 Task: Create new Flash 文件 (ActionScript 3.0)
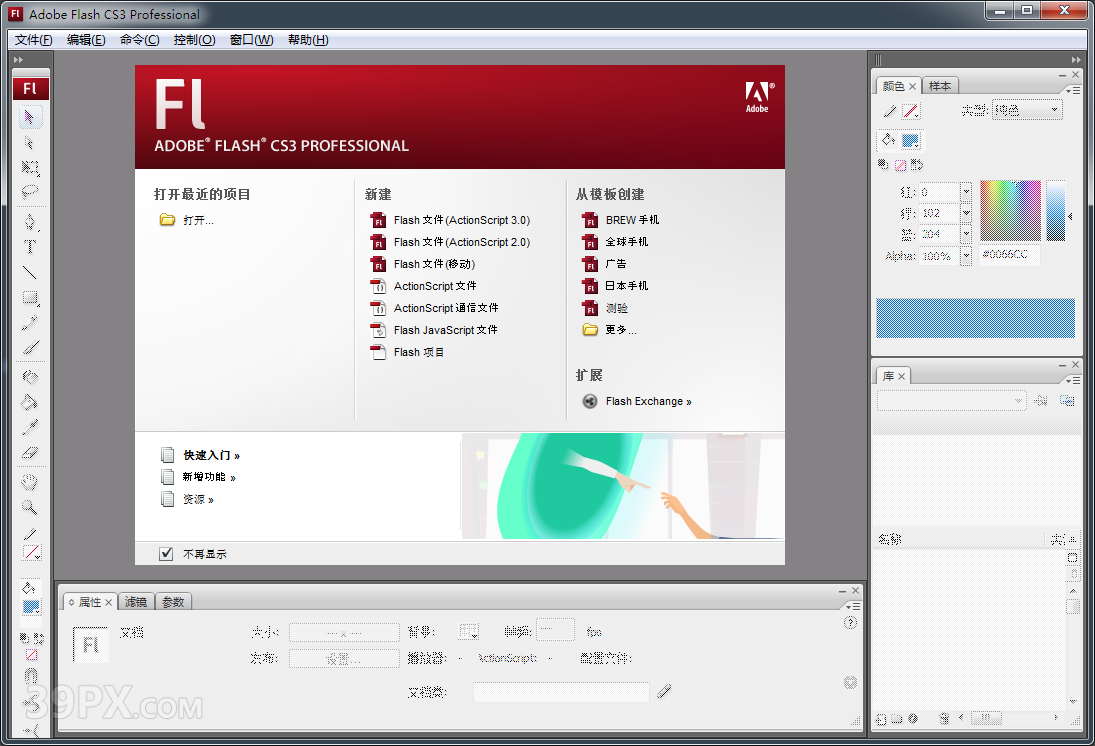click(x=450, y=220)
